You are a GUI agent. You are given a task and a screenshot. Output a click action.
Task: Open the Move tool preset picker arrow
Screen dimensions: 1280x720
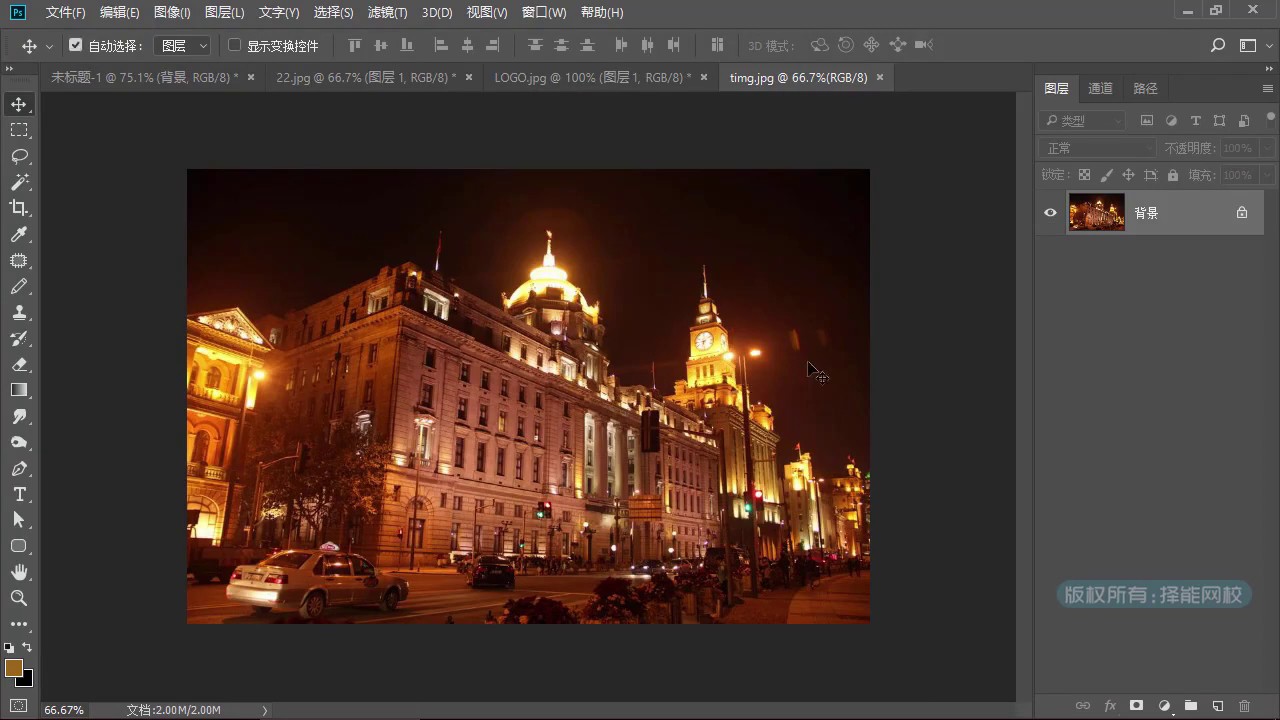point(49,46)
